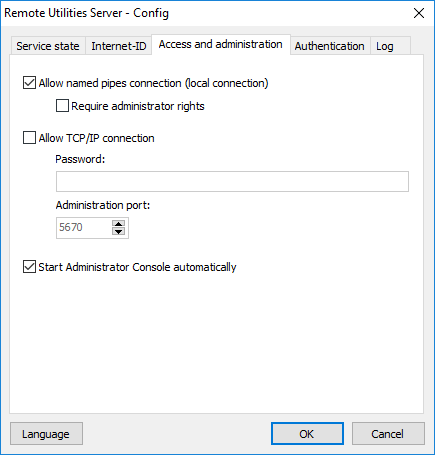
Task: Increase administration port with up arrow
Action: point(119,223)
